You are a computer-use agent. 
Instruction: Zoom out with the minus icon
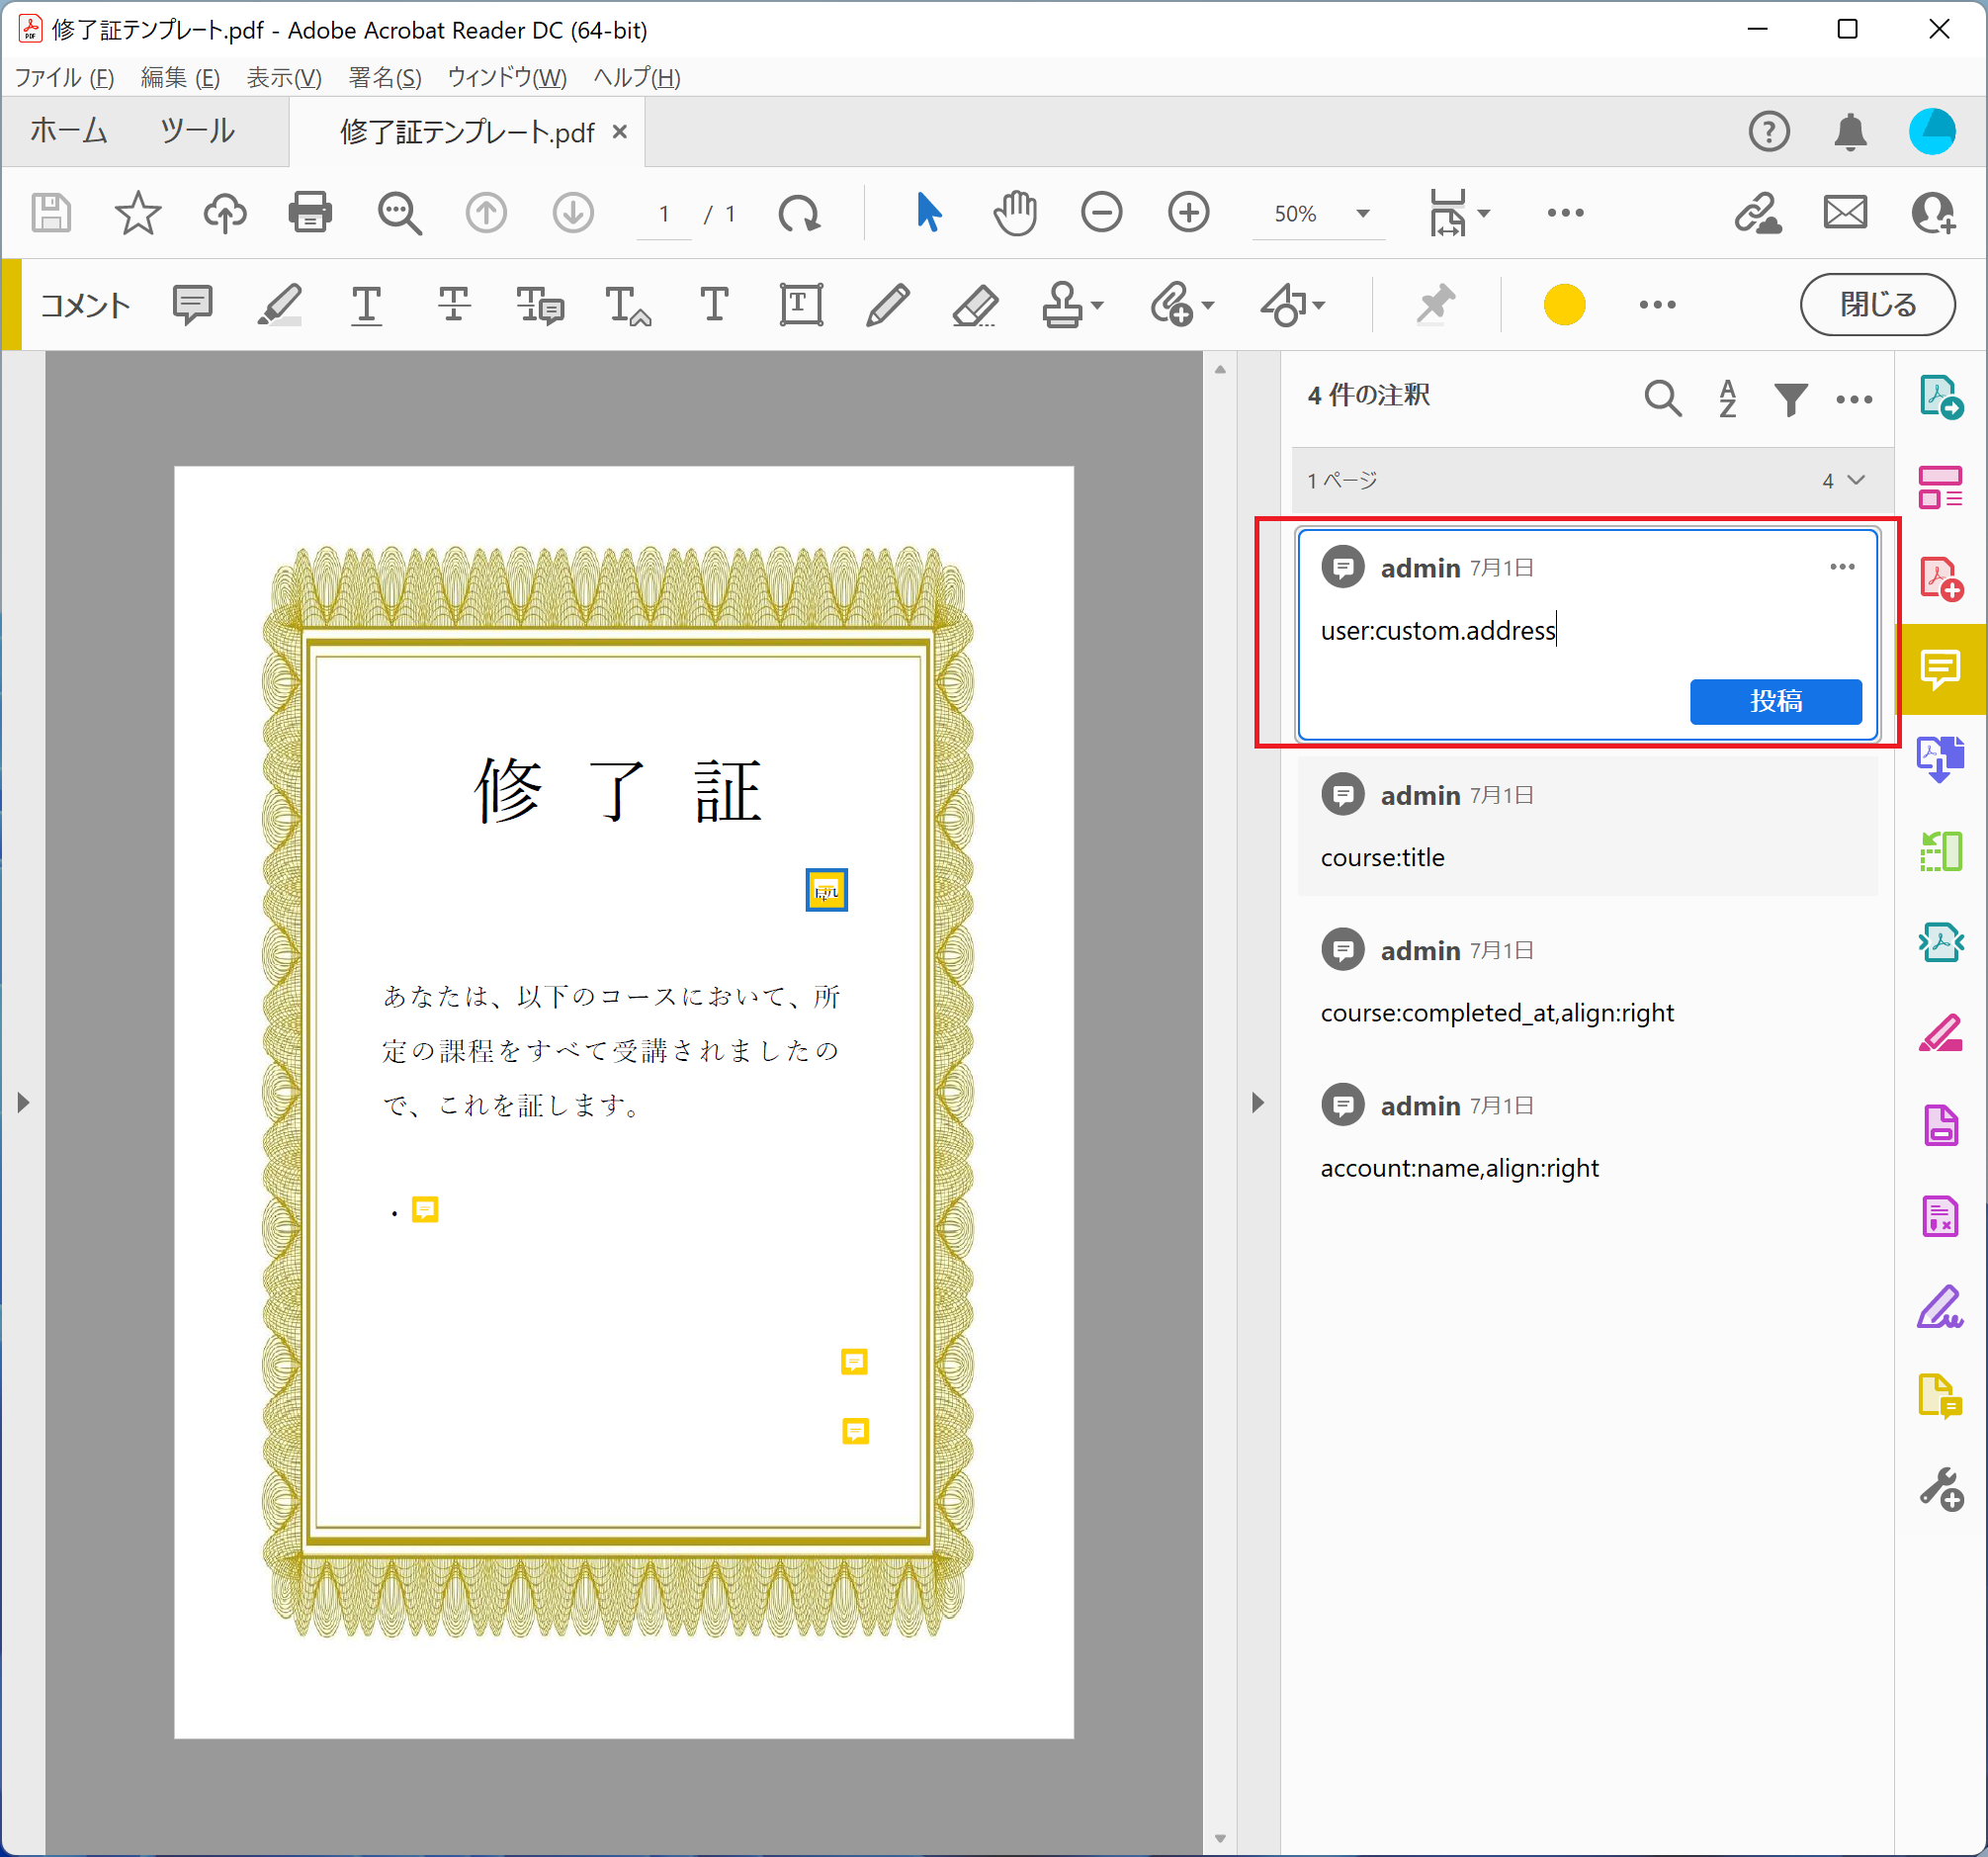pyautogui.click(x=1102, y=213)
